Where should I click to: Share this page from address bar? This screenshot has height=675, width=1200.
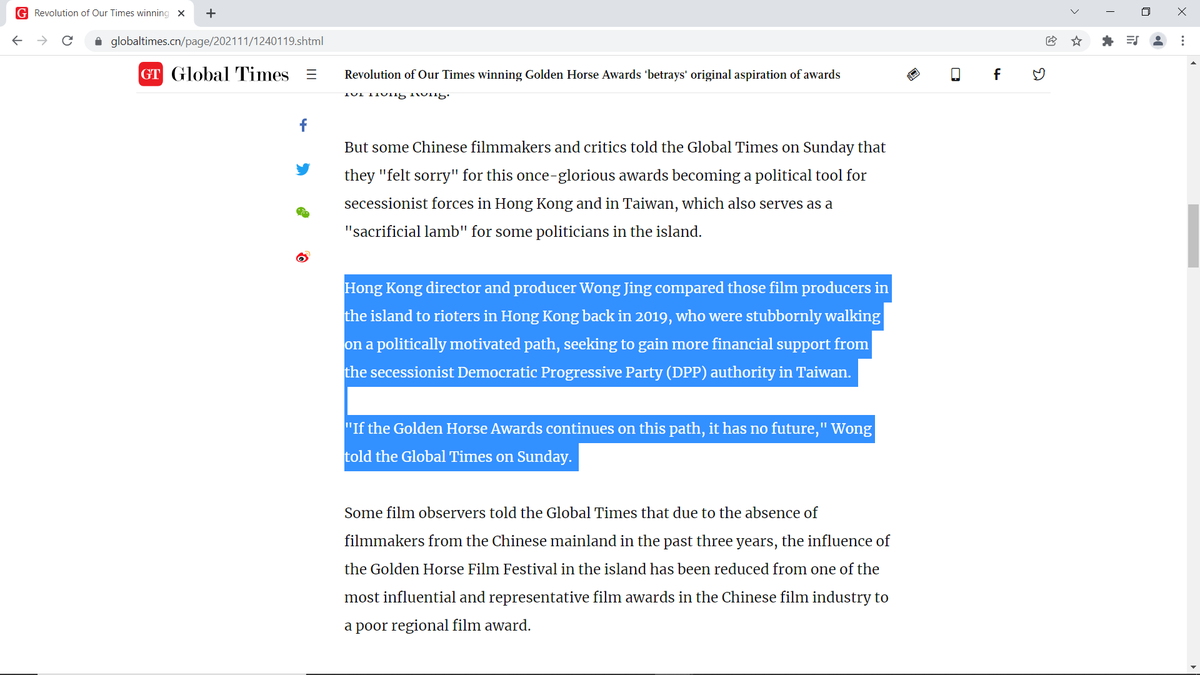click(x=1052, y=41)
